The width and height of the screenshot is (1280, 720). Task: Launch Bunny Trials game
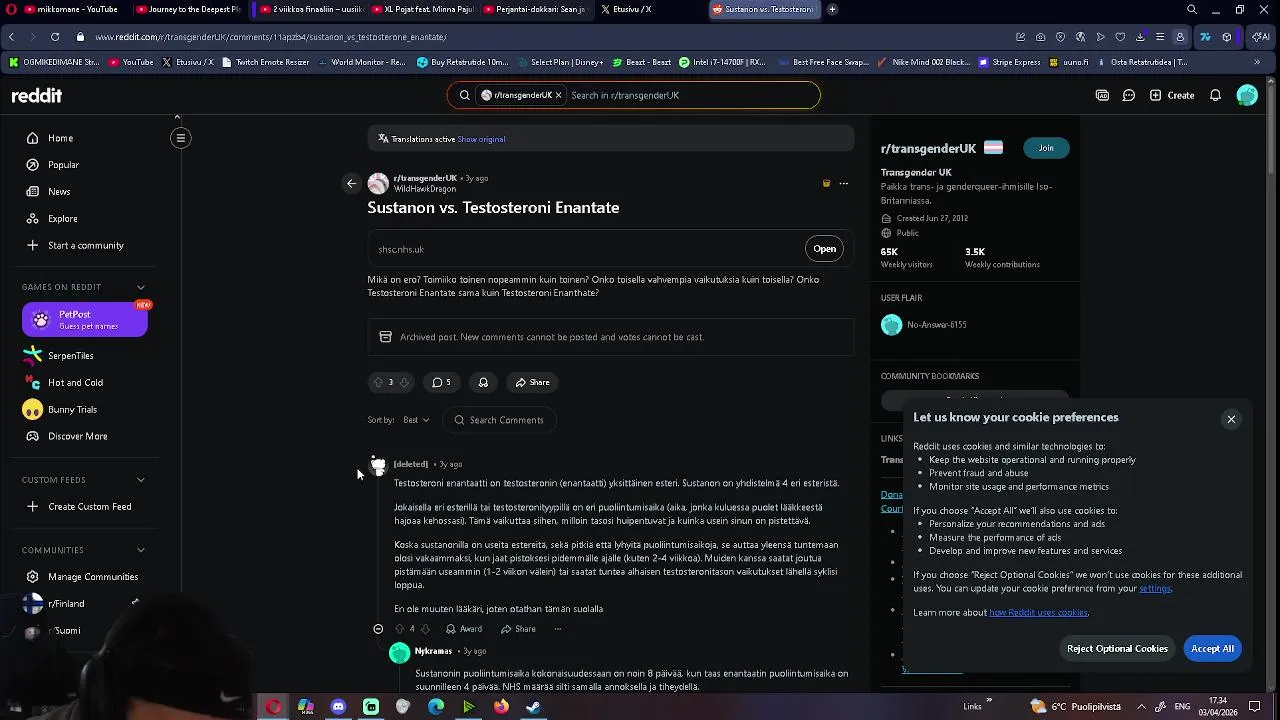point(72,410)
